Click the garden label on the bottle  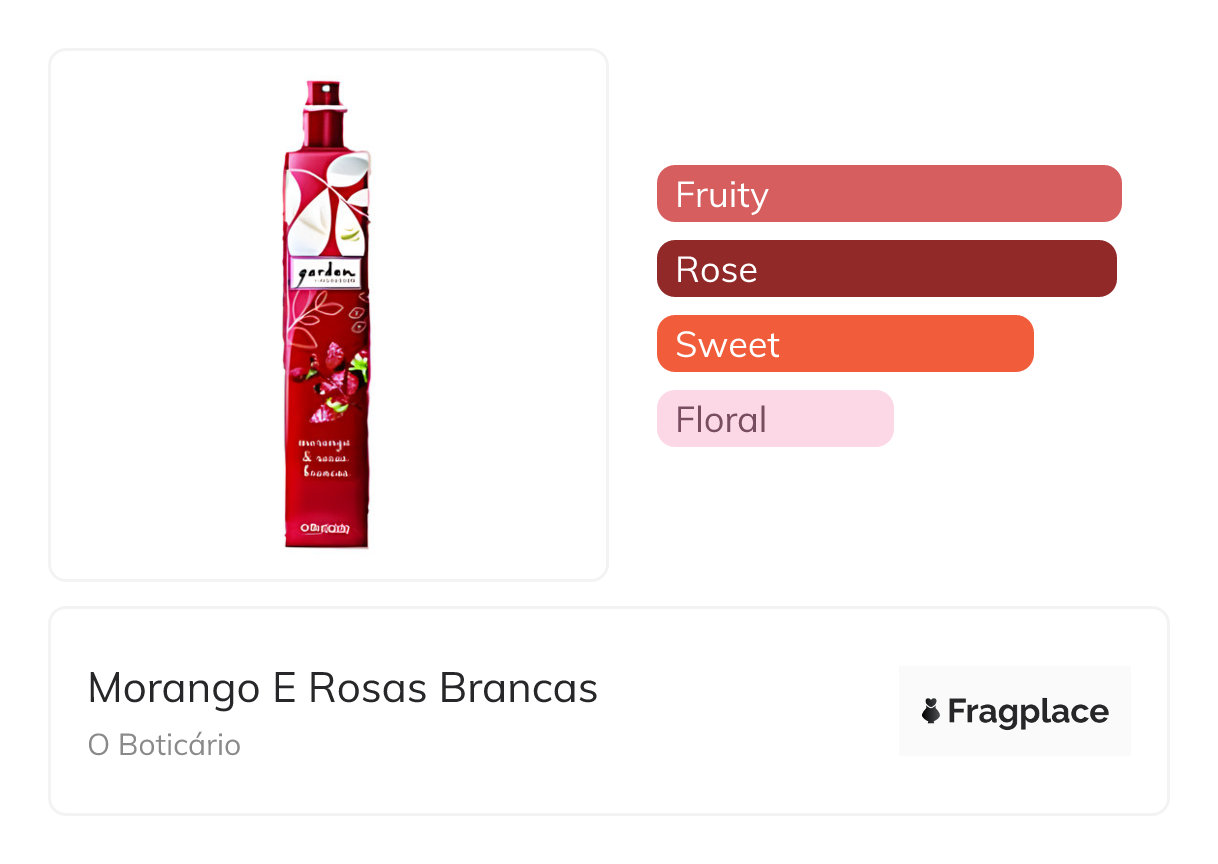(325, 273)
